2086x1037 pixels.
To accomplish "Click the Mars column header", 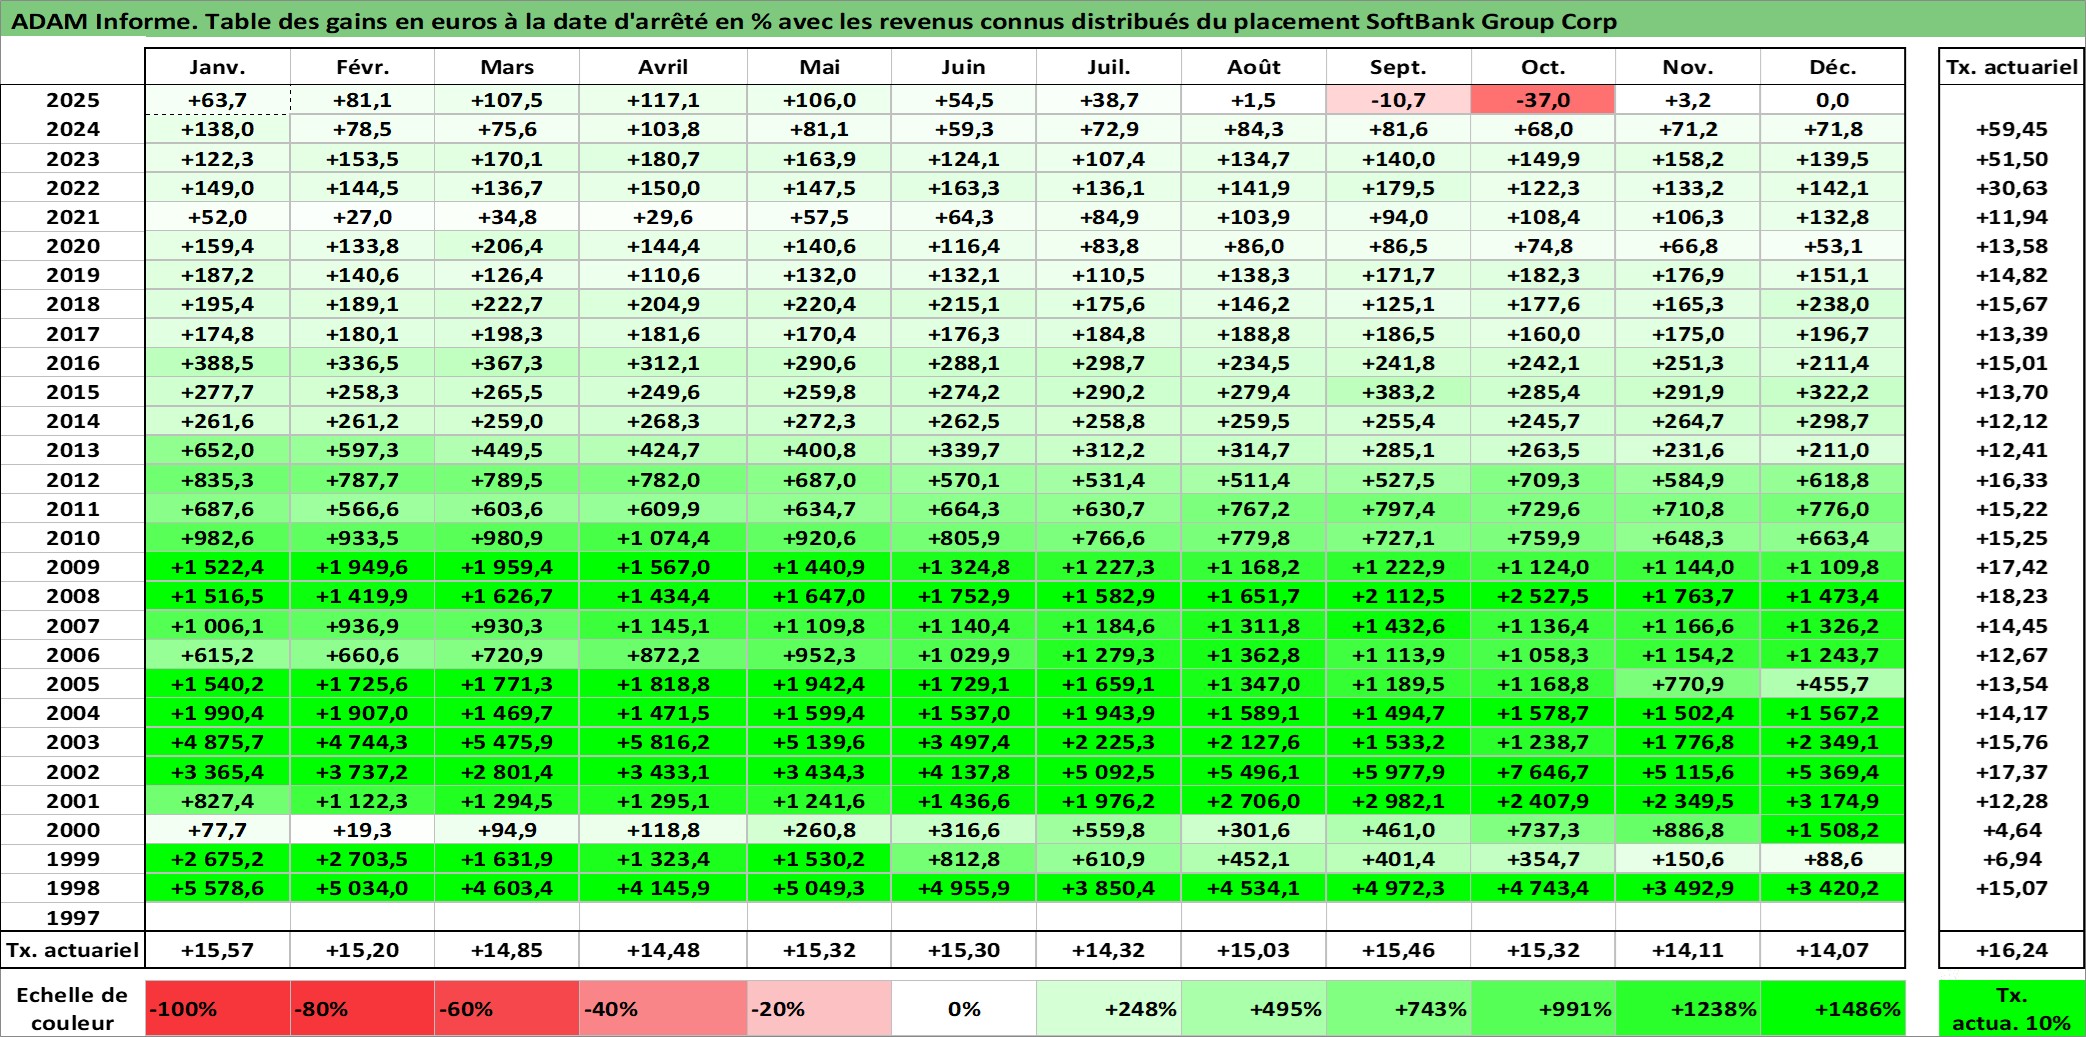I will click(507, 67).
